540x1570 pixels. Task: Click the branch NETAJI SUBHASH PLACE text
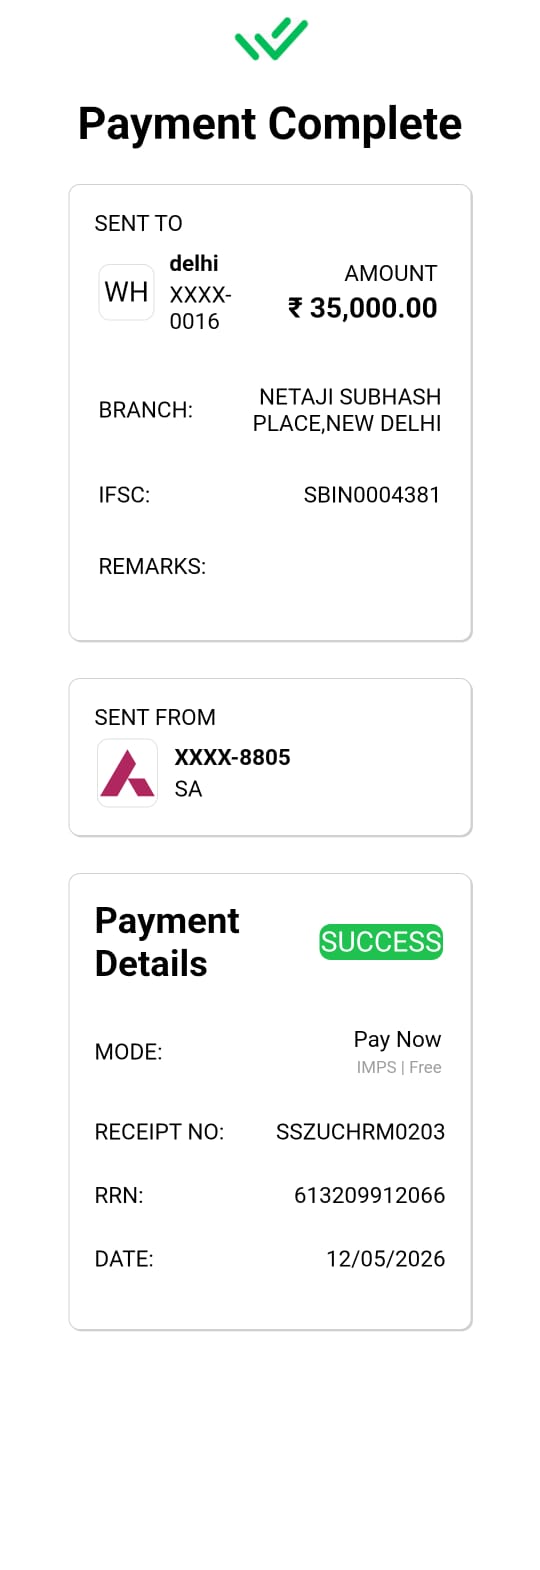coord(347,410)
